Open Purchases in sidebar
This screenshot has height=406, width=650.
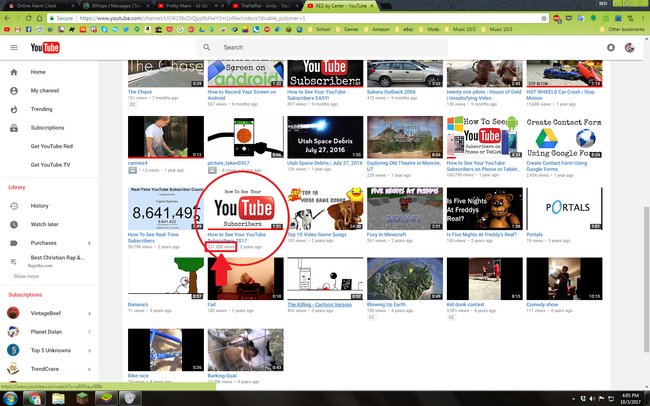[44, 243]
